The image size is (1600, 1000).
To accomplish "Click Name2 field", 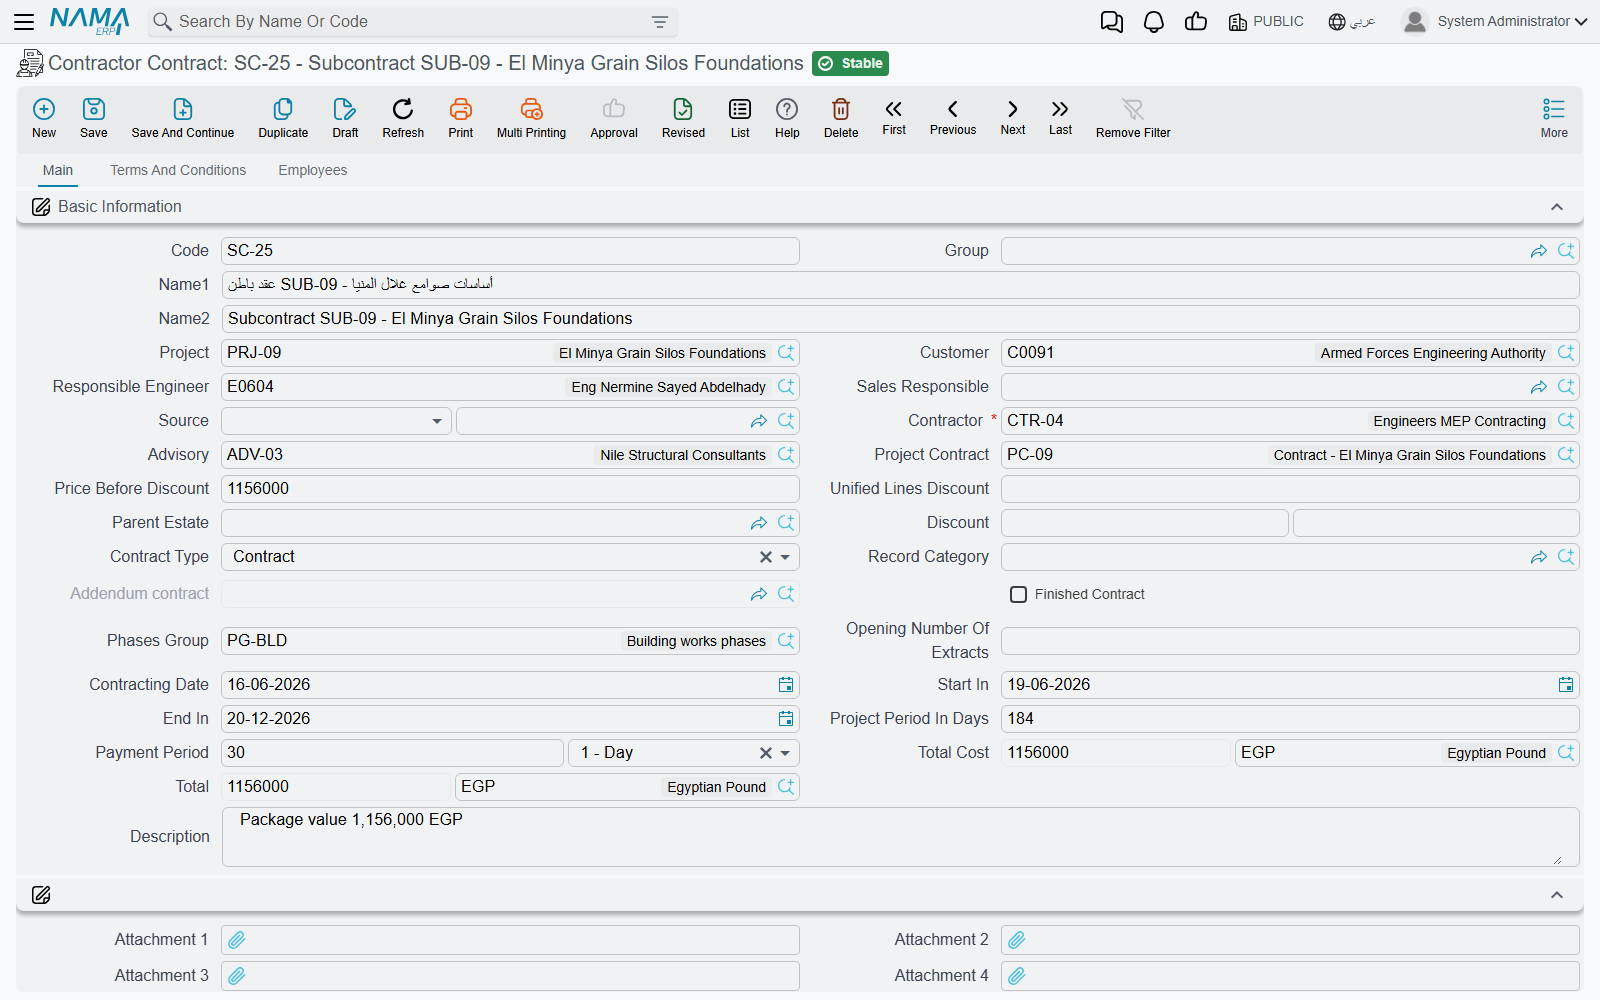I will click(x=900, y=319).
